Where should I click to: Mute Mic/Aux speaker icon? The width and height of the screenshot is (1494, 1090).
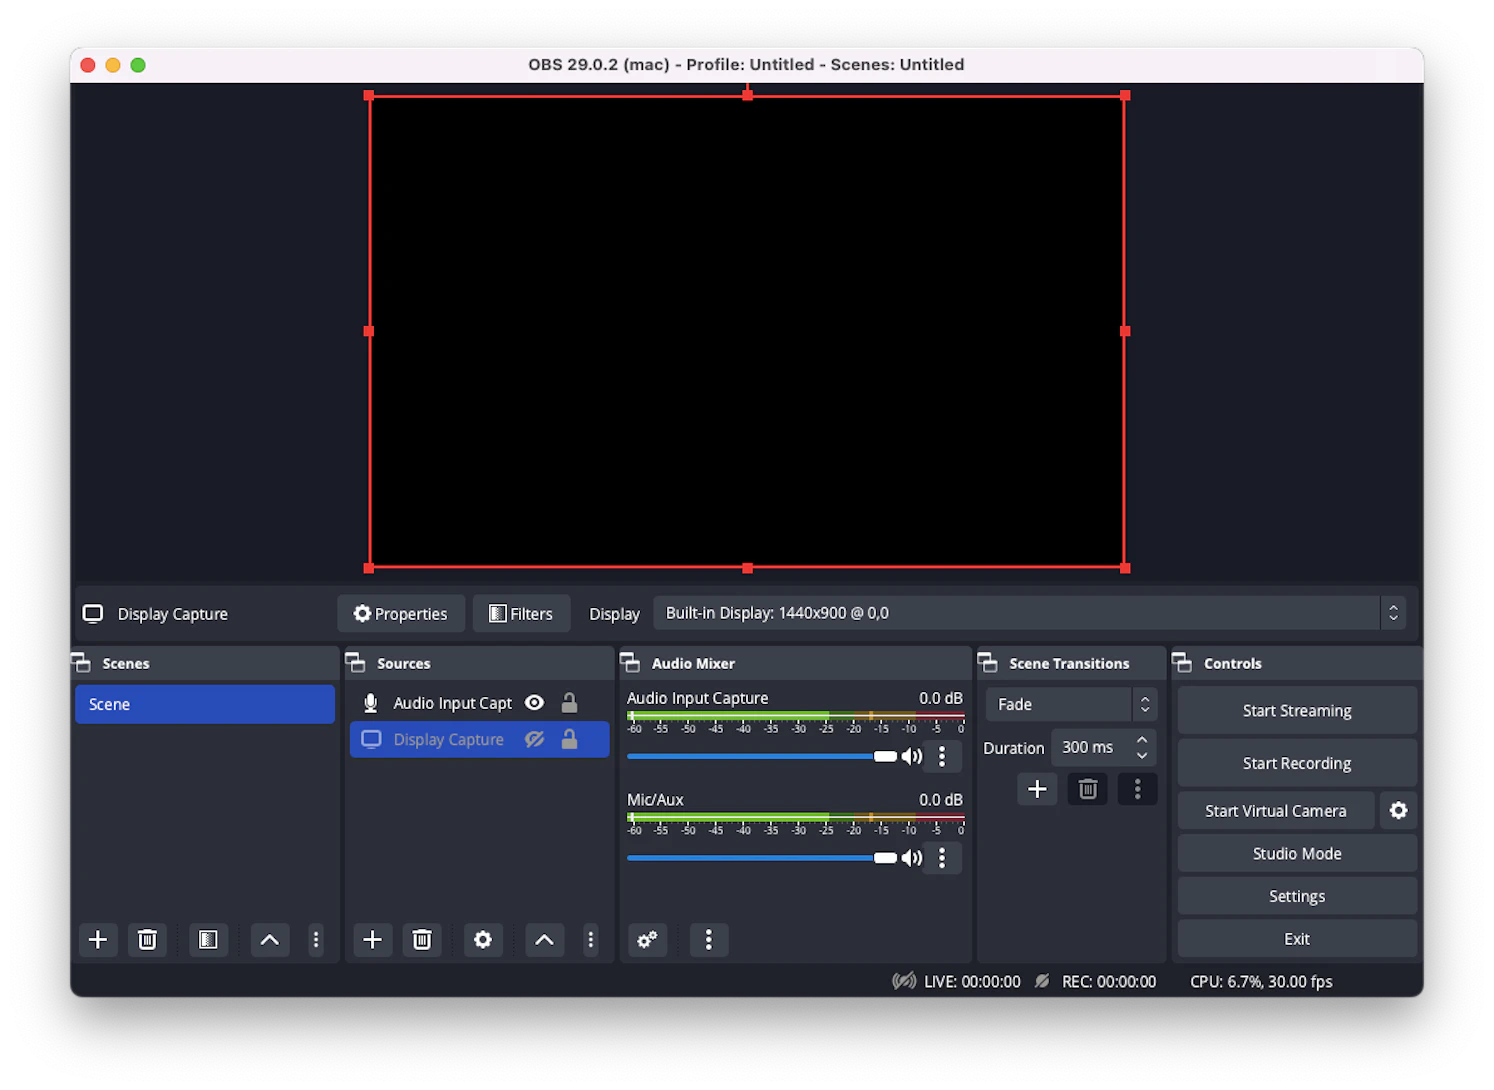pyautogui.click(x=912, y=858)
